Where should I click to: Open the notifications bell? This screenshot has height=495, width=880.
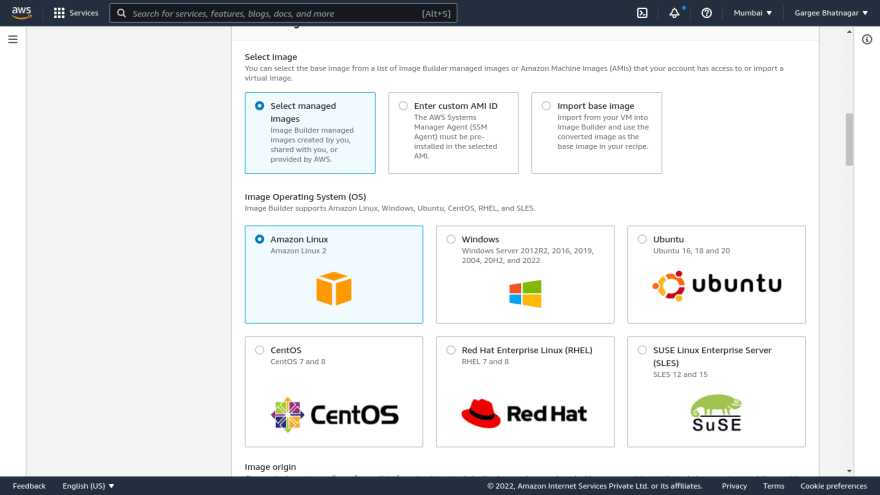click(674, 13)
